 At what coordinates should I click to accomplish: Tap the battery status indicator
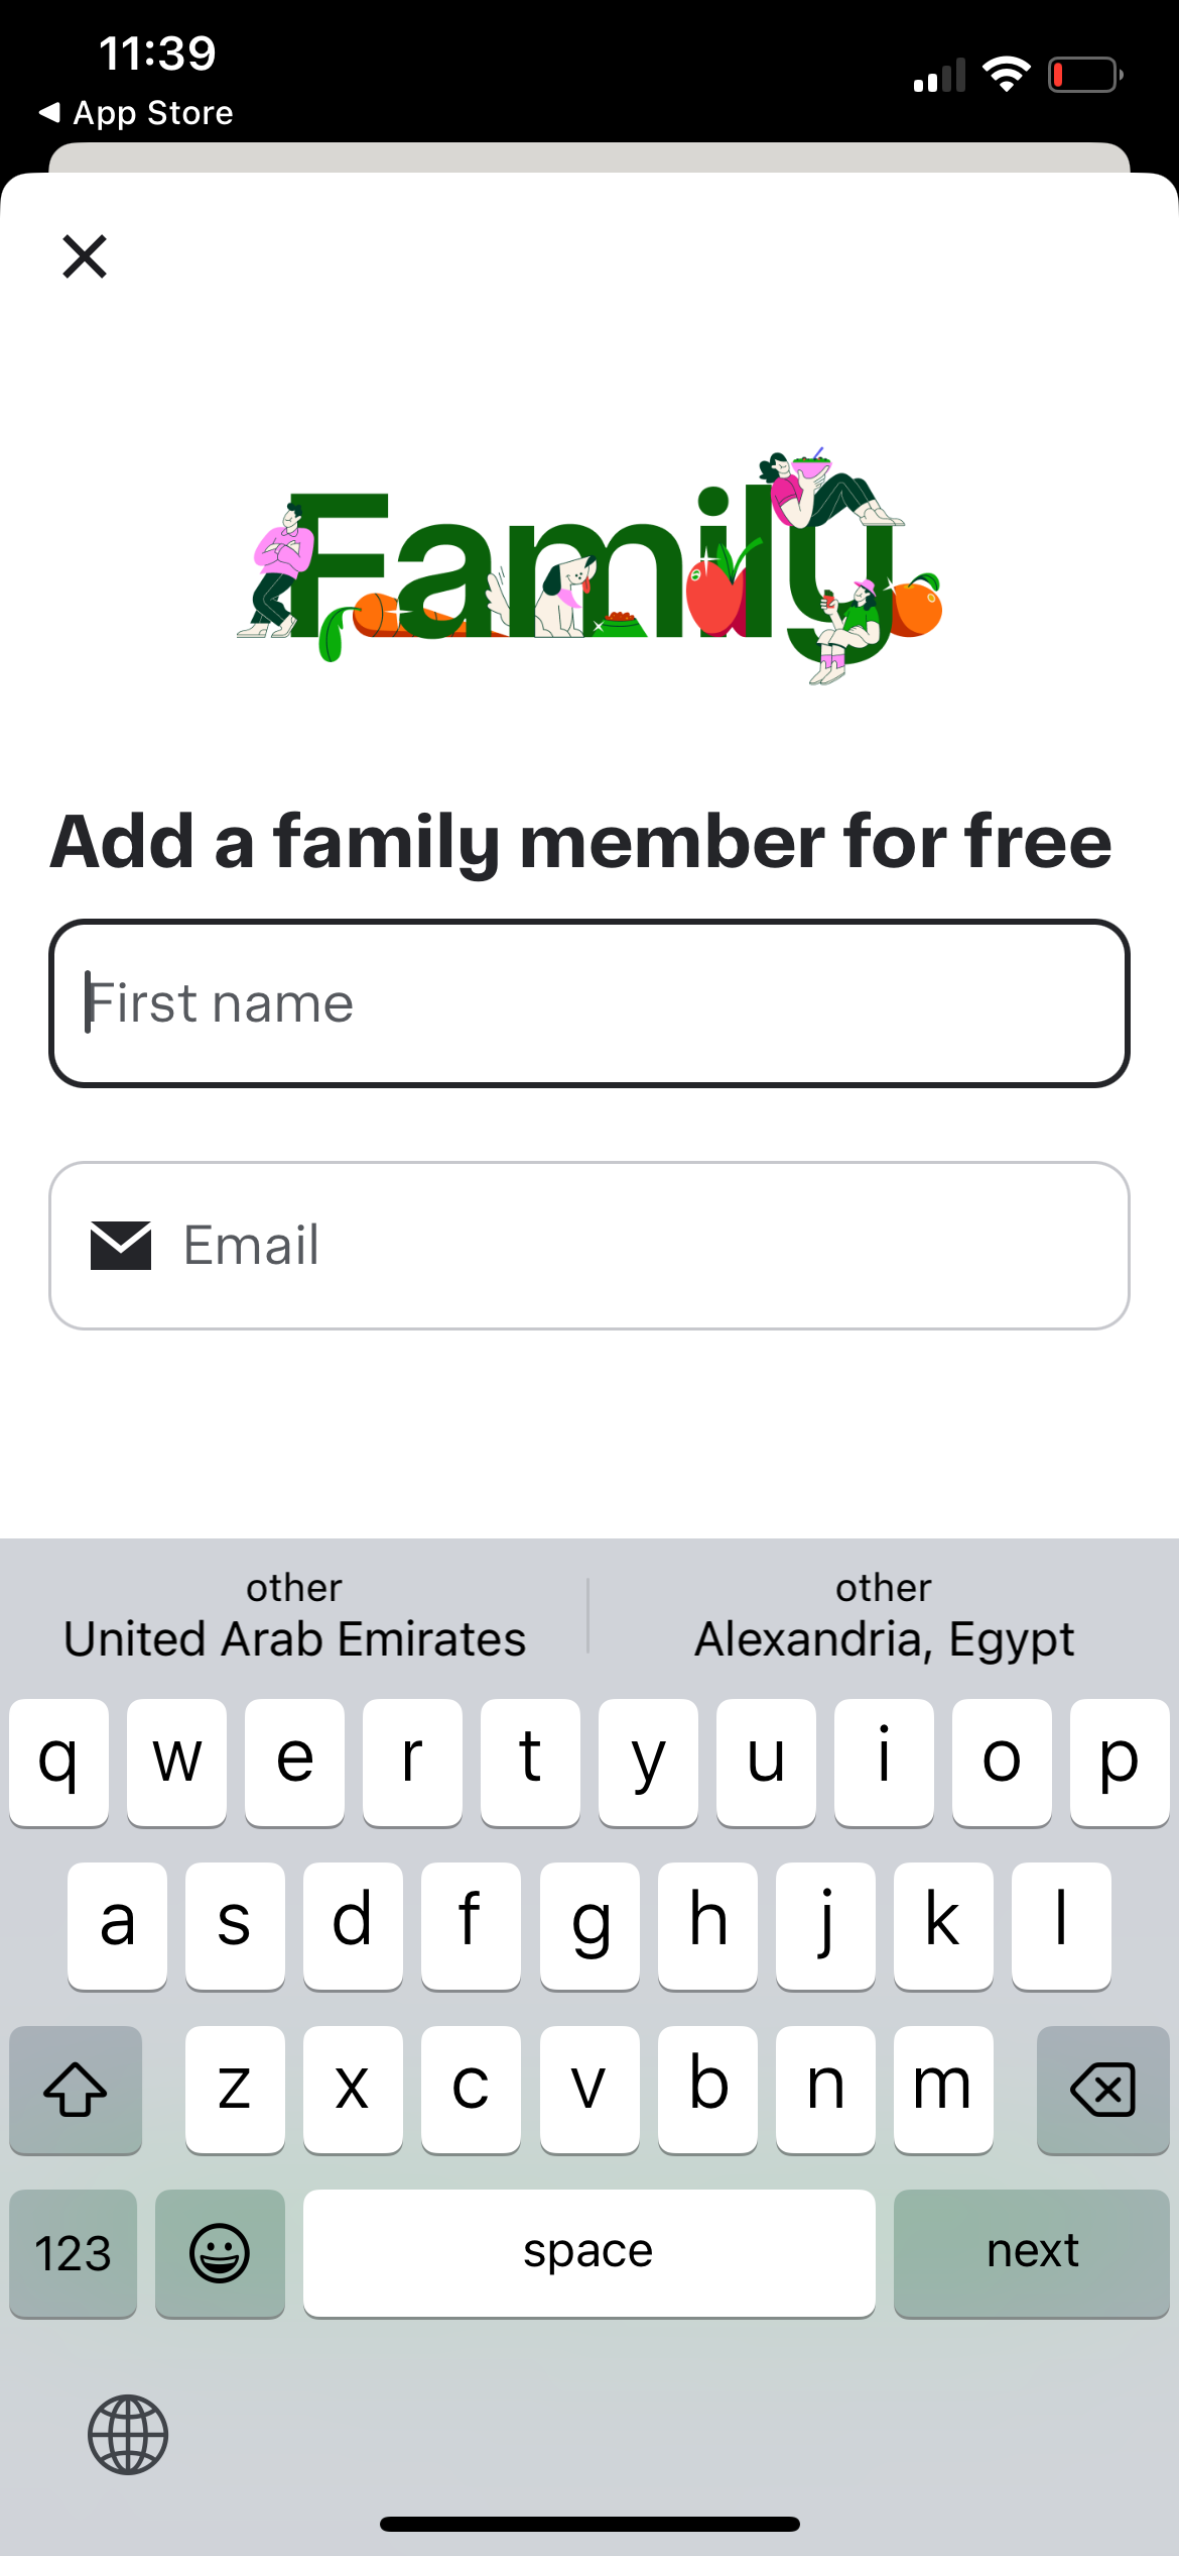tap(1085, 75)
